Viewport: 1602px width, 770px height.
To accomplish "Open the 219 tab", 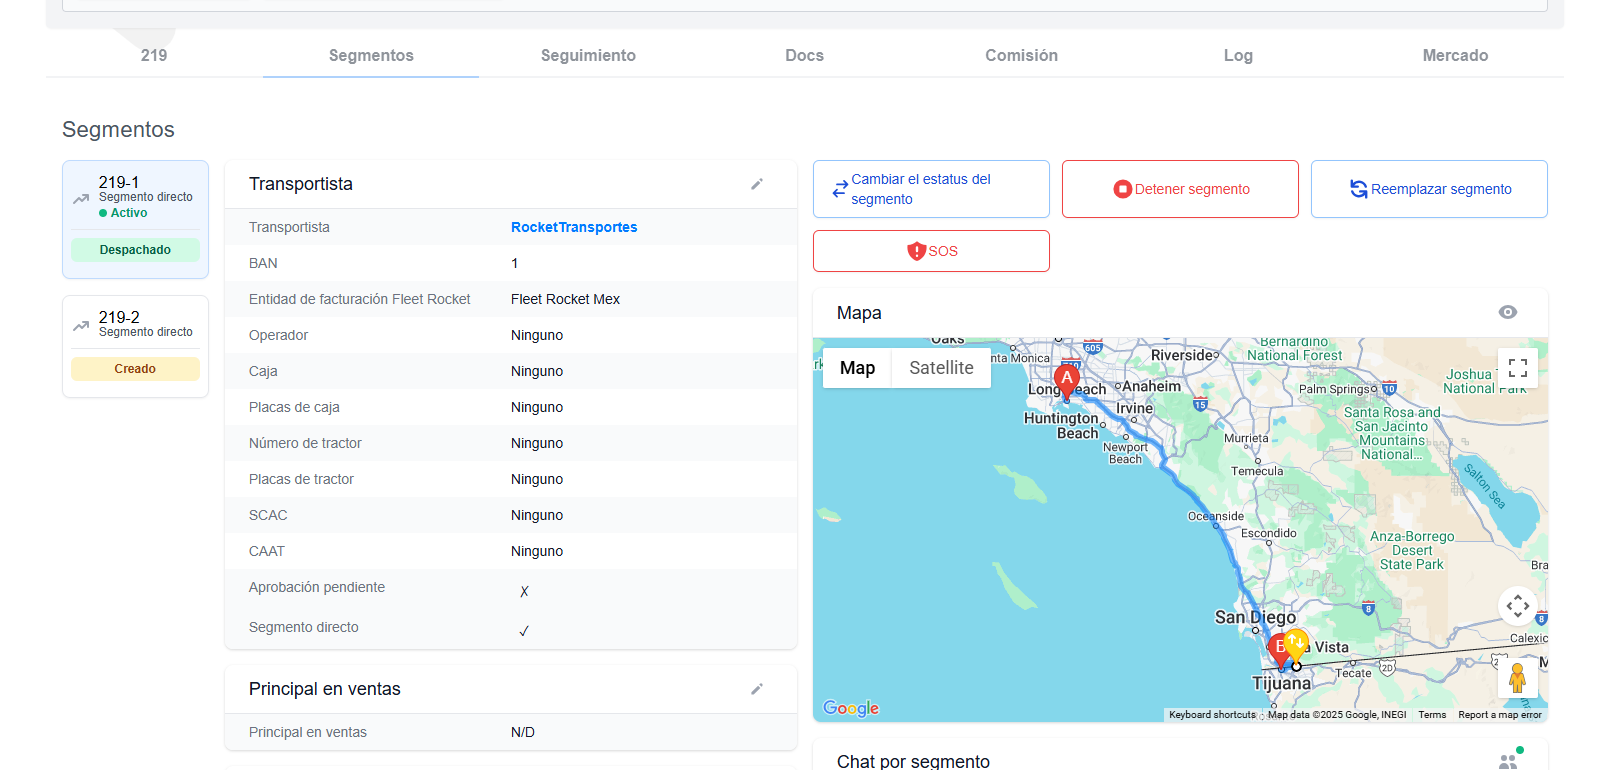I will coord(154,55).
